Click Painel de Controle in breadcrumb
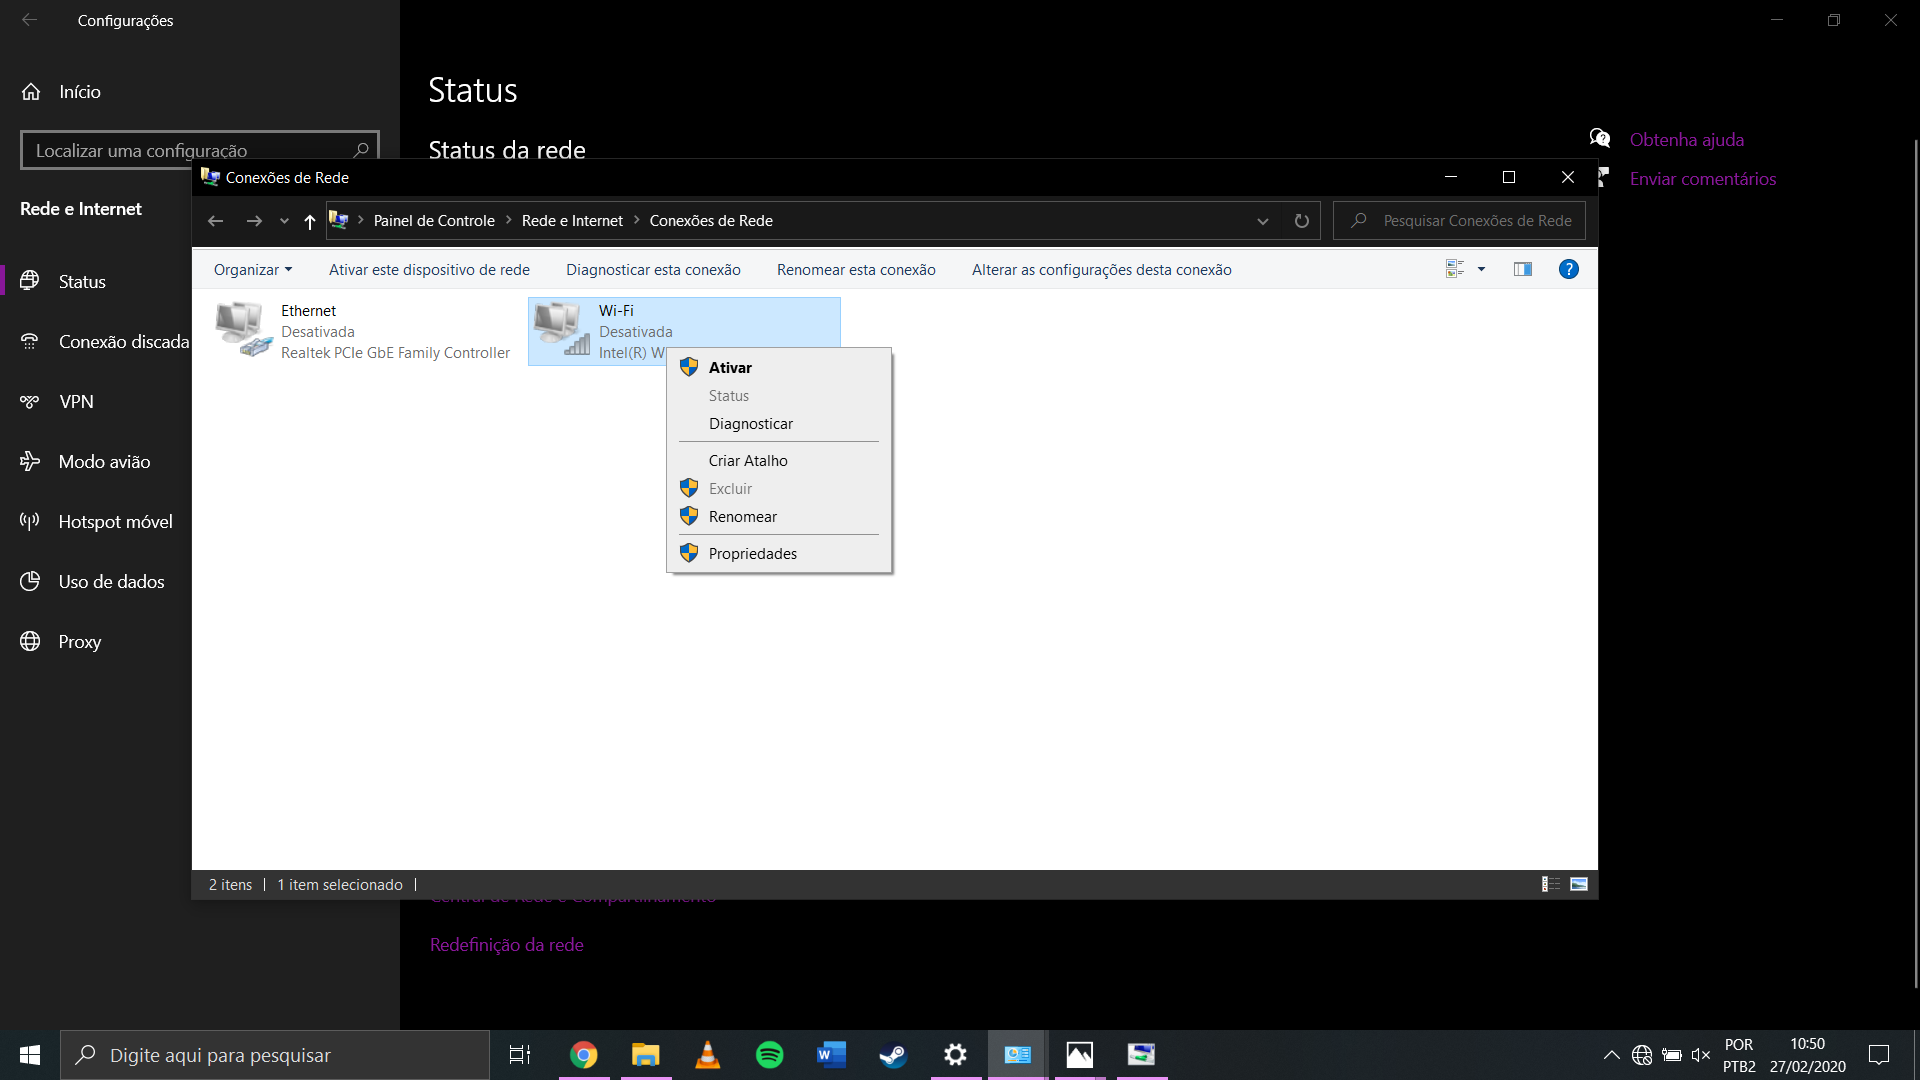This screenshot has width=1920, height=1080. point(434,221)
